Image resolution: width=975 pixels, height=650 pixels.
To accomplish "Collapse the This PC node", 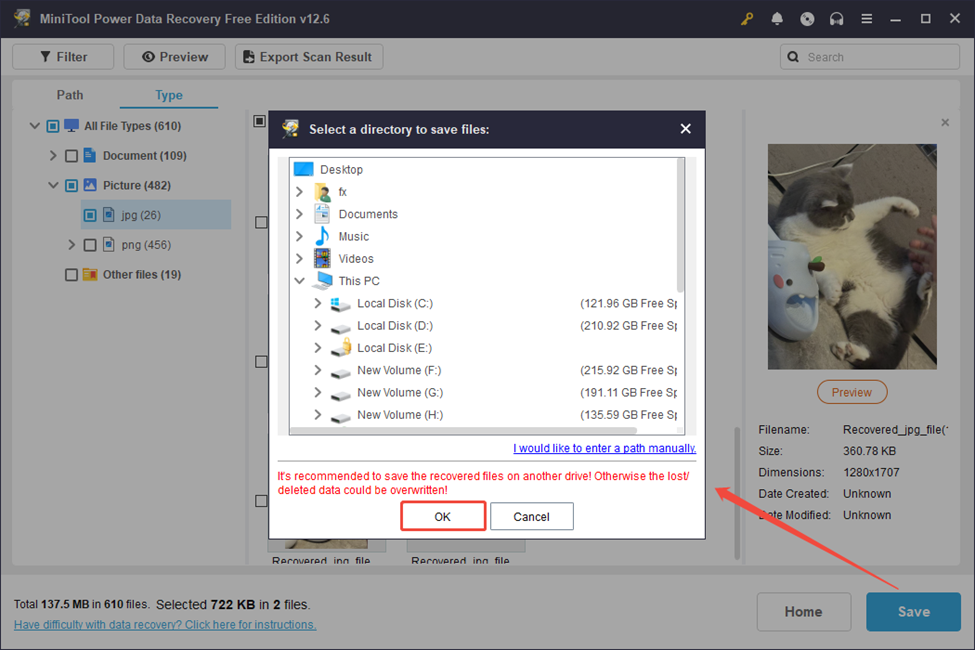I will coord(300,281).
